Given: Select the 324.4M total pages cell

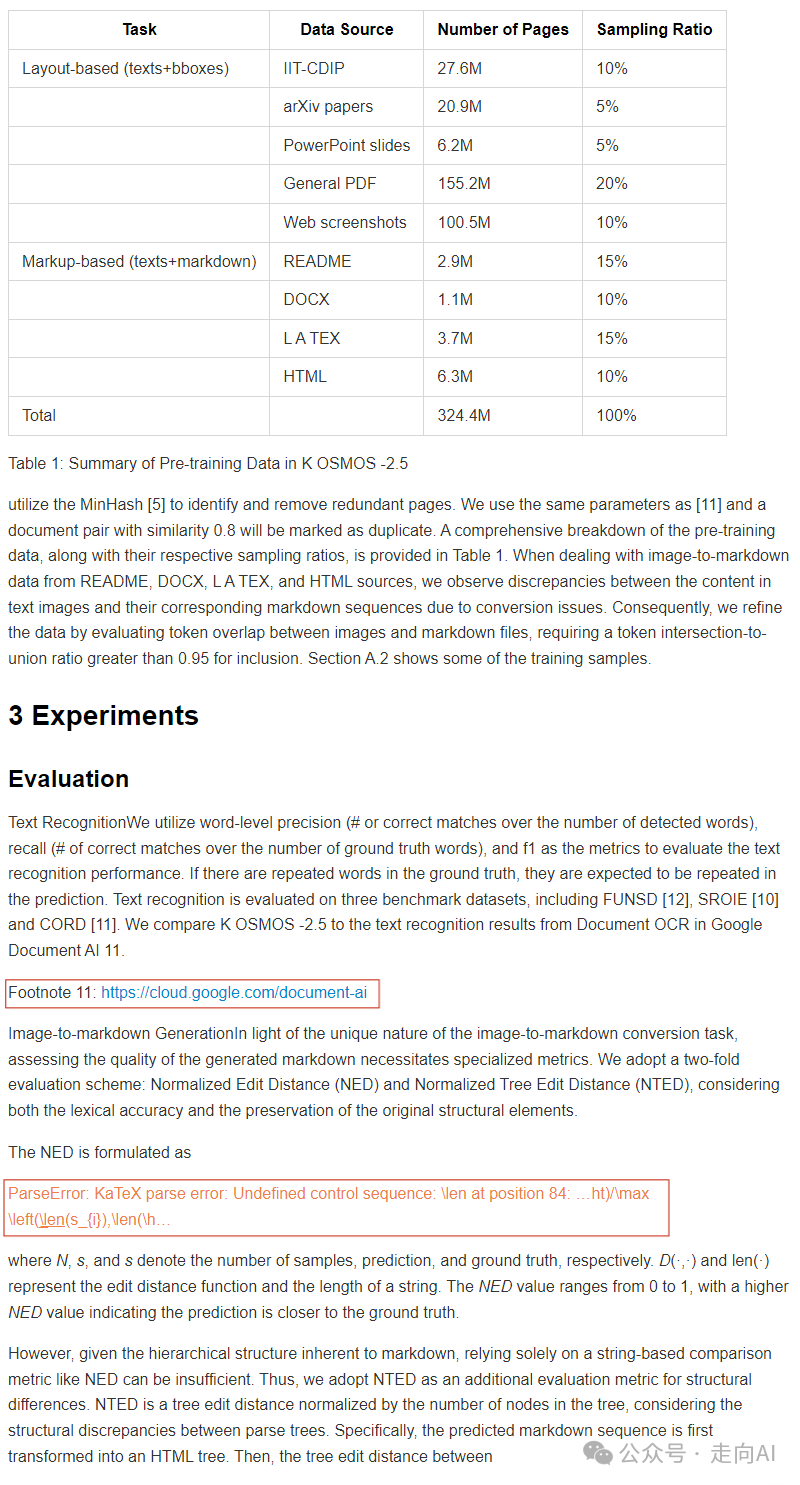Looking at the screenshot, I should pyautogui.click(x=464, y=415).
